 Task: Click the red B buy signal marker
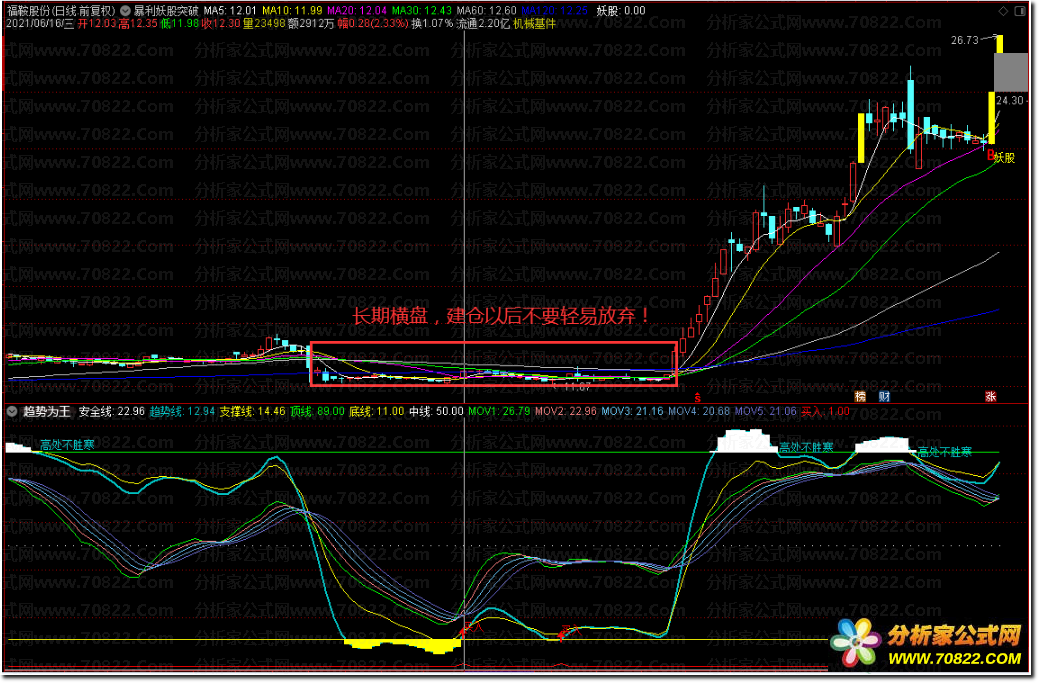click(990, 155)
